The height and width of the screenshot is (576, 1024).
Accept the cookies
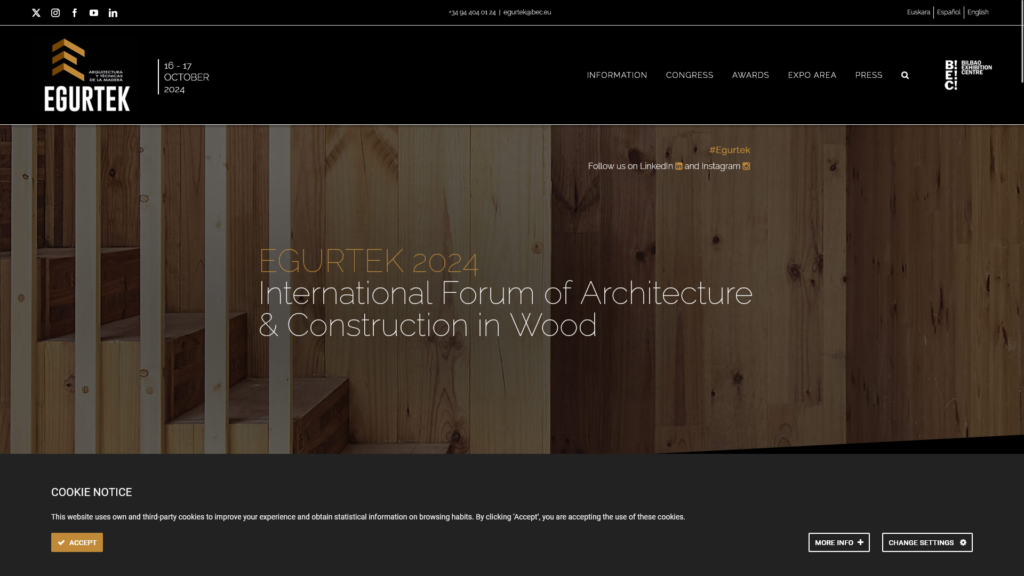(x=77, y=543)
